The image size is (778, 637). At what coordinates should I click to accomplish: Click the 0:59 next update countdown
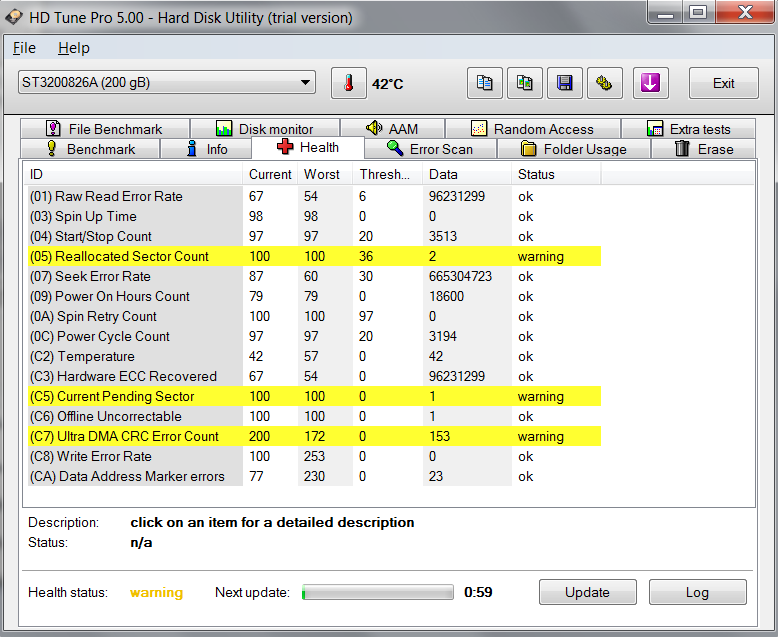point(478,592)
